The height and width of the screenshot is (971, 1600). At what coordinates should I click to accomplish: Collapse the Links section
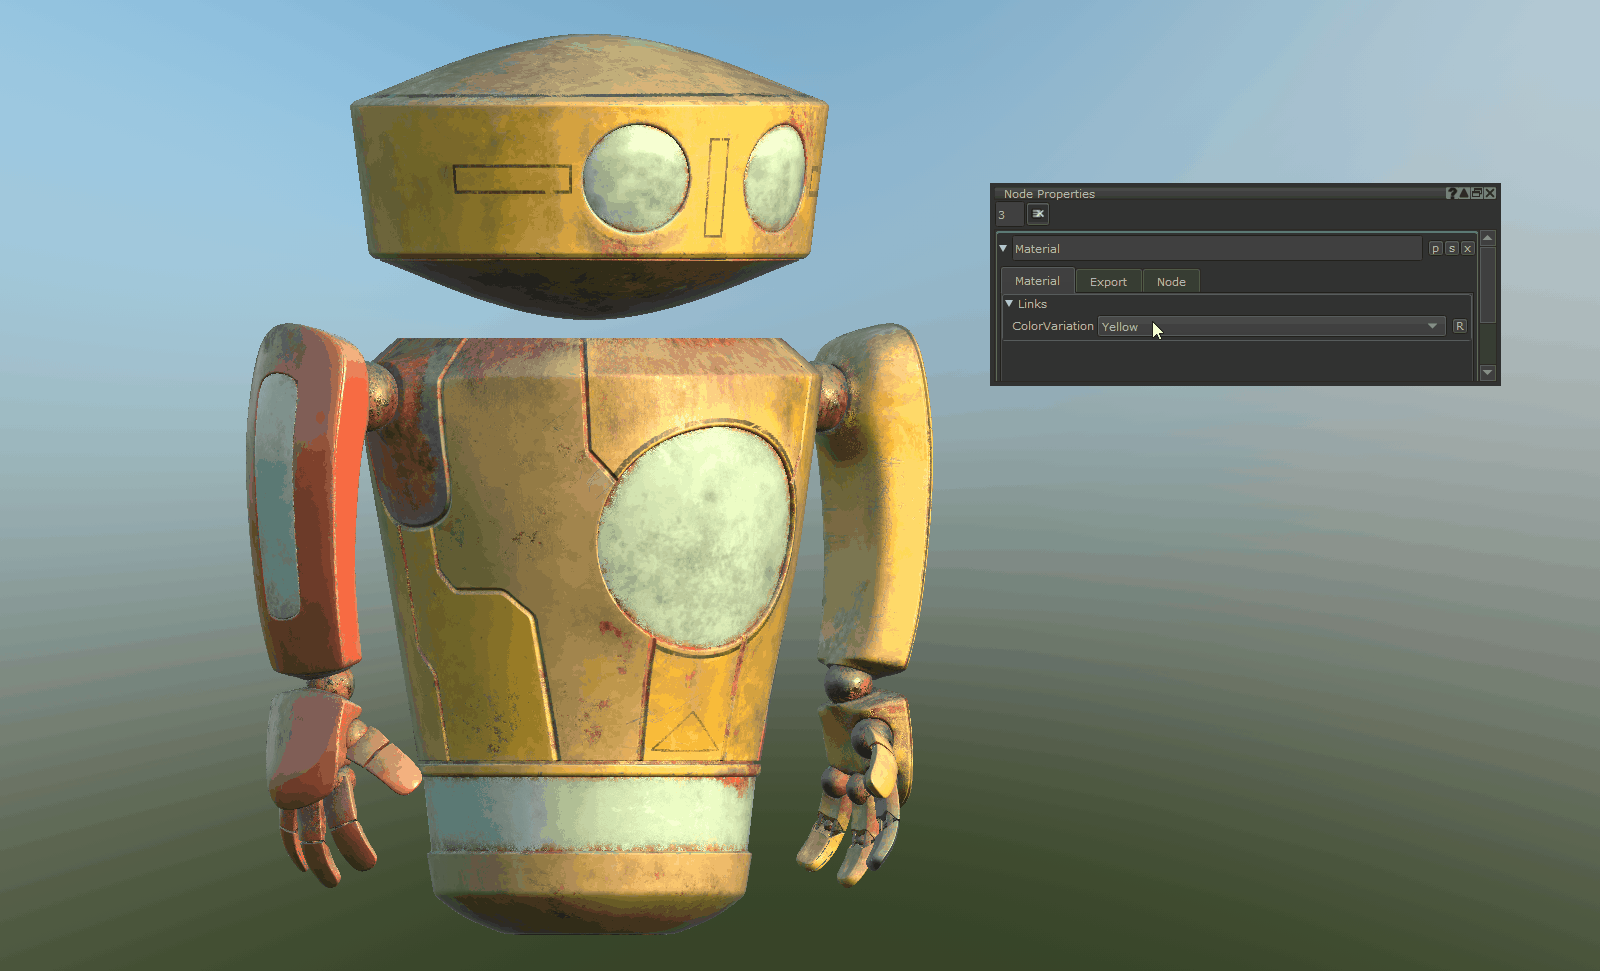[1010, 303]
